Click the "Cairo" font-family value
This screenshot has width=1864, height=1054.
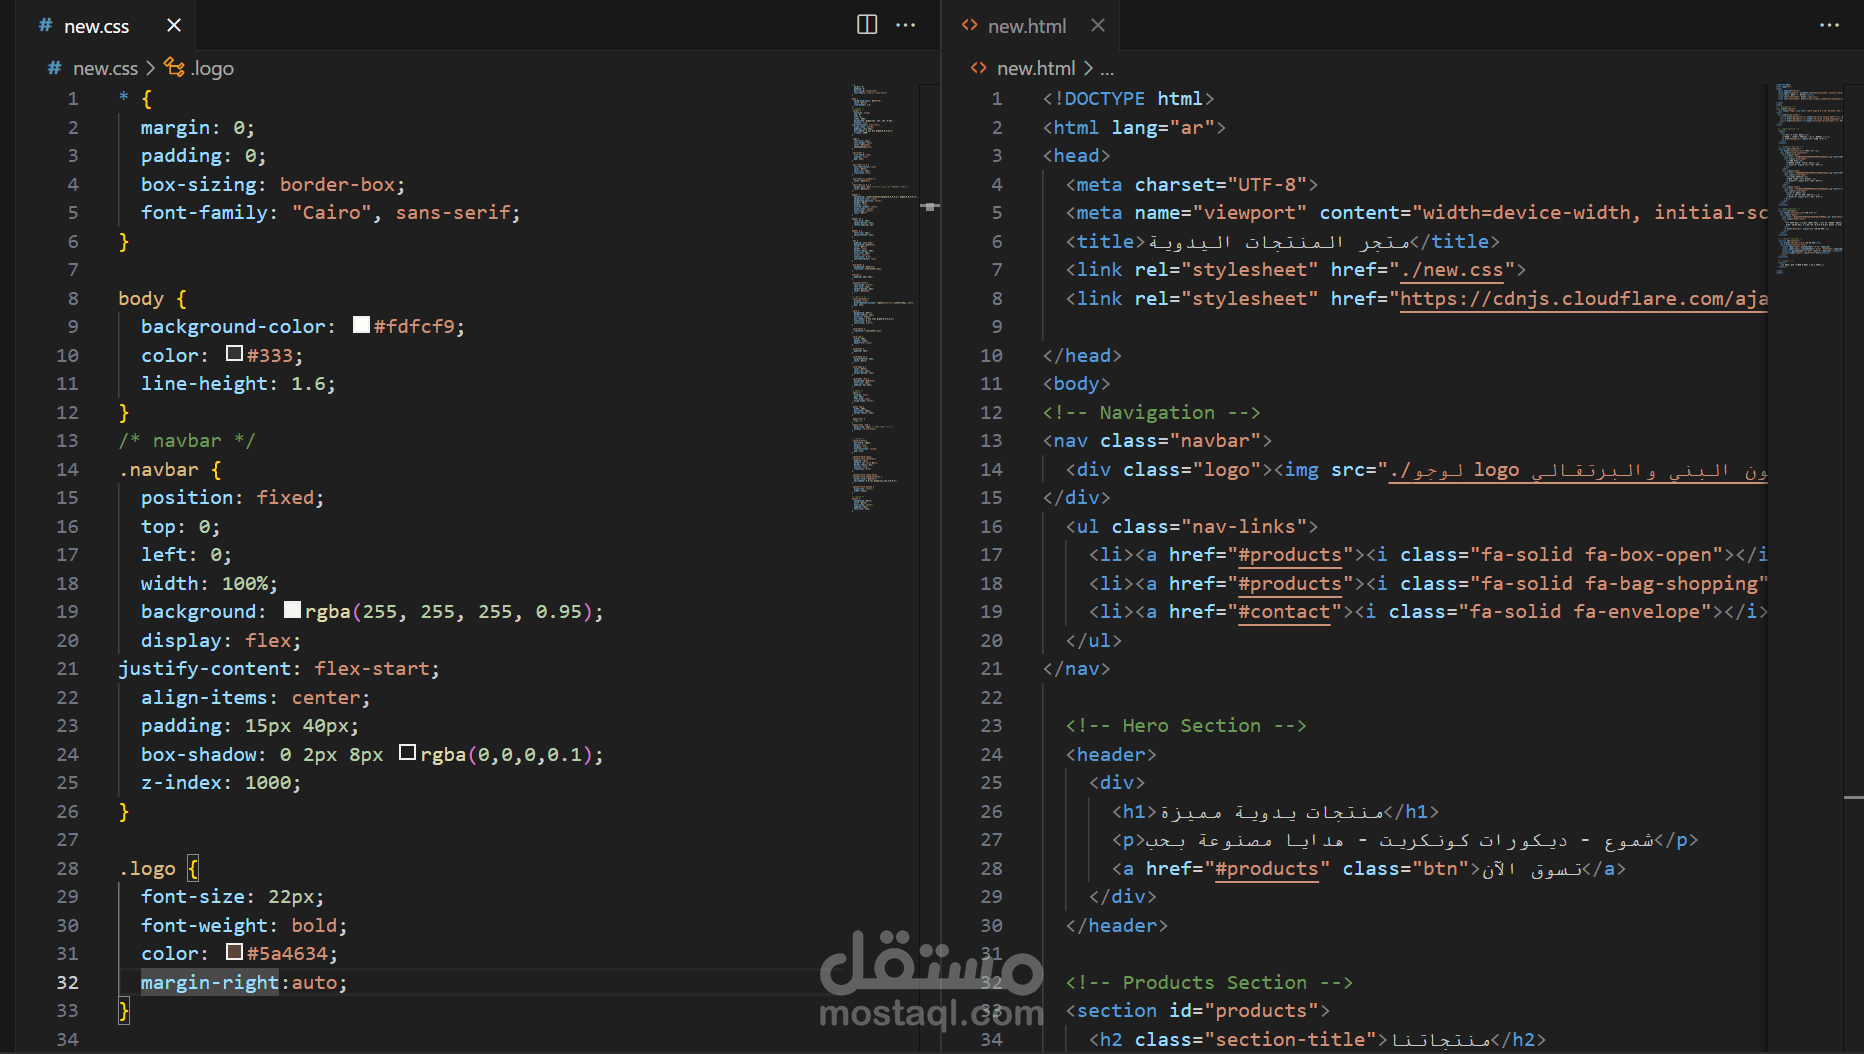331,213
